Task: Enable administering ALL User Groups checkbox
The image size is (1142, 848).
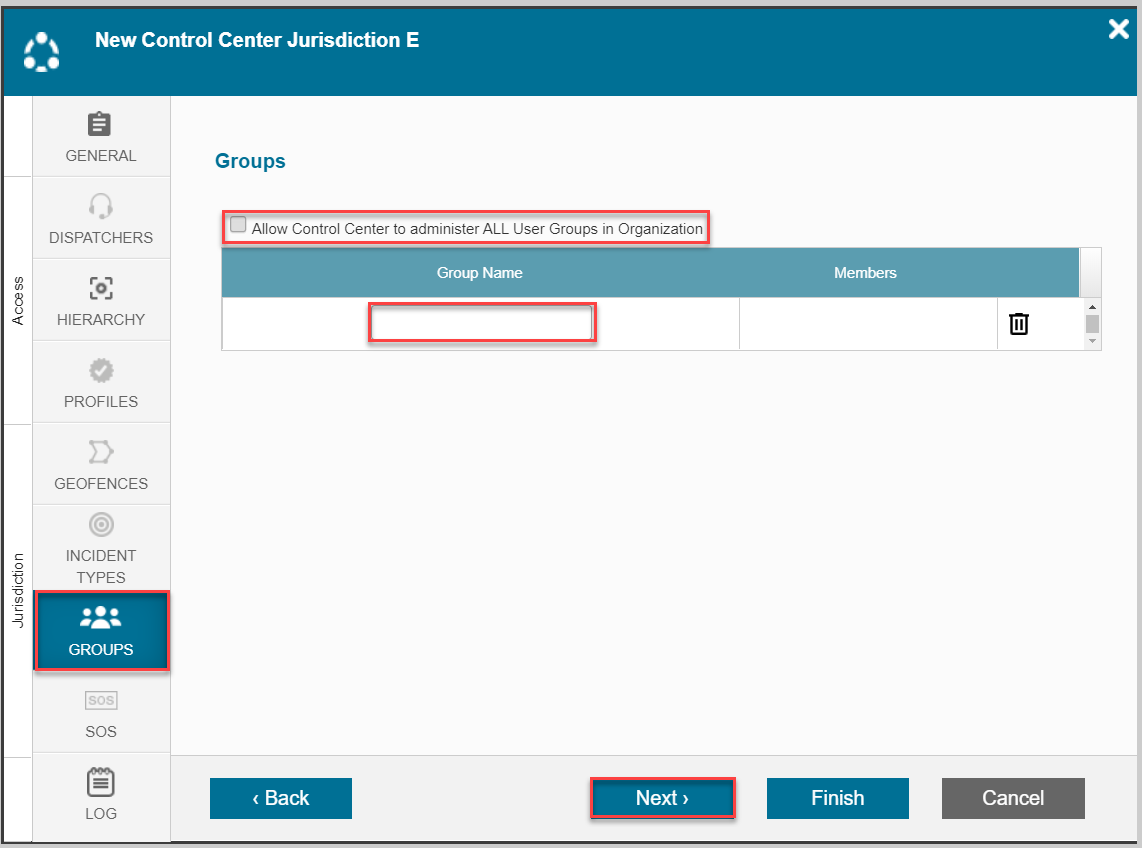Action: (238, 225)
